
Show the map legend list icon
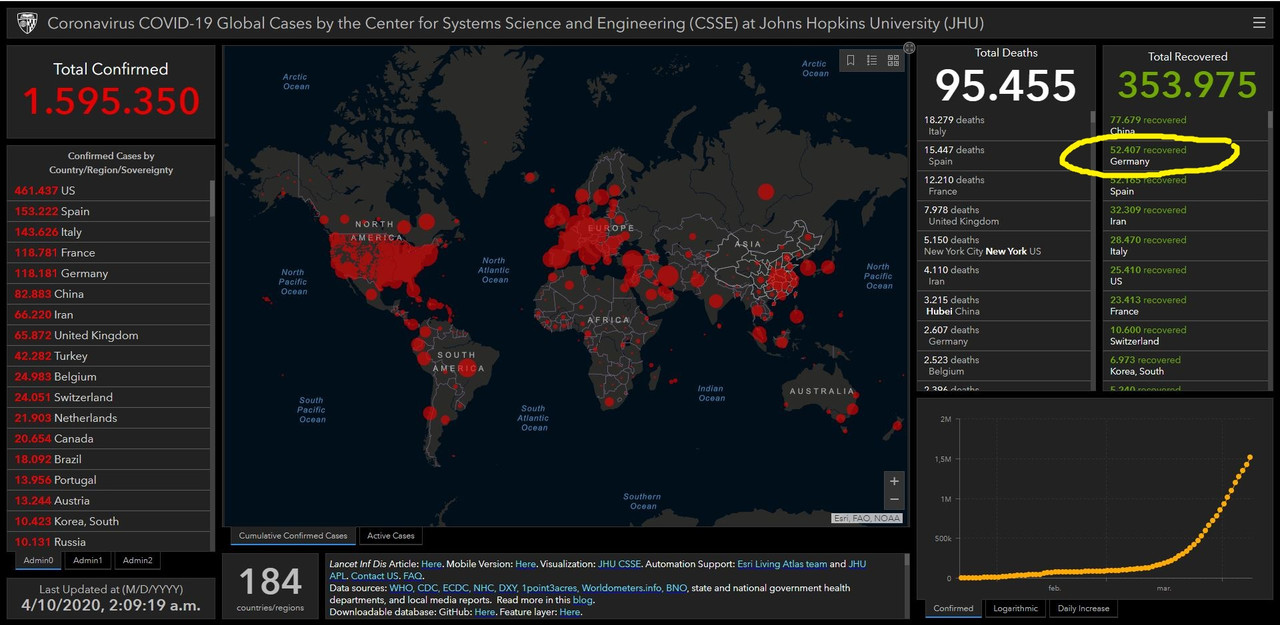click(x=872, y=61)
